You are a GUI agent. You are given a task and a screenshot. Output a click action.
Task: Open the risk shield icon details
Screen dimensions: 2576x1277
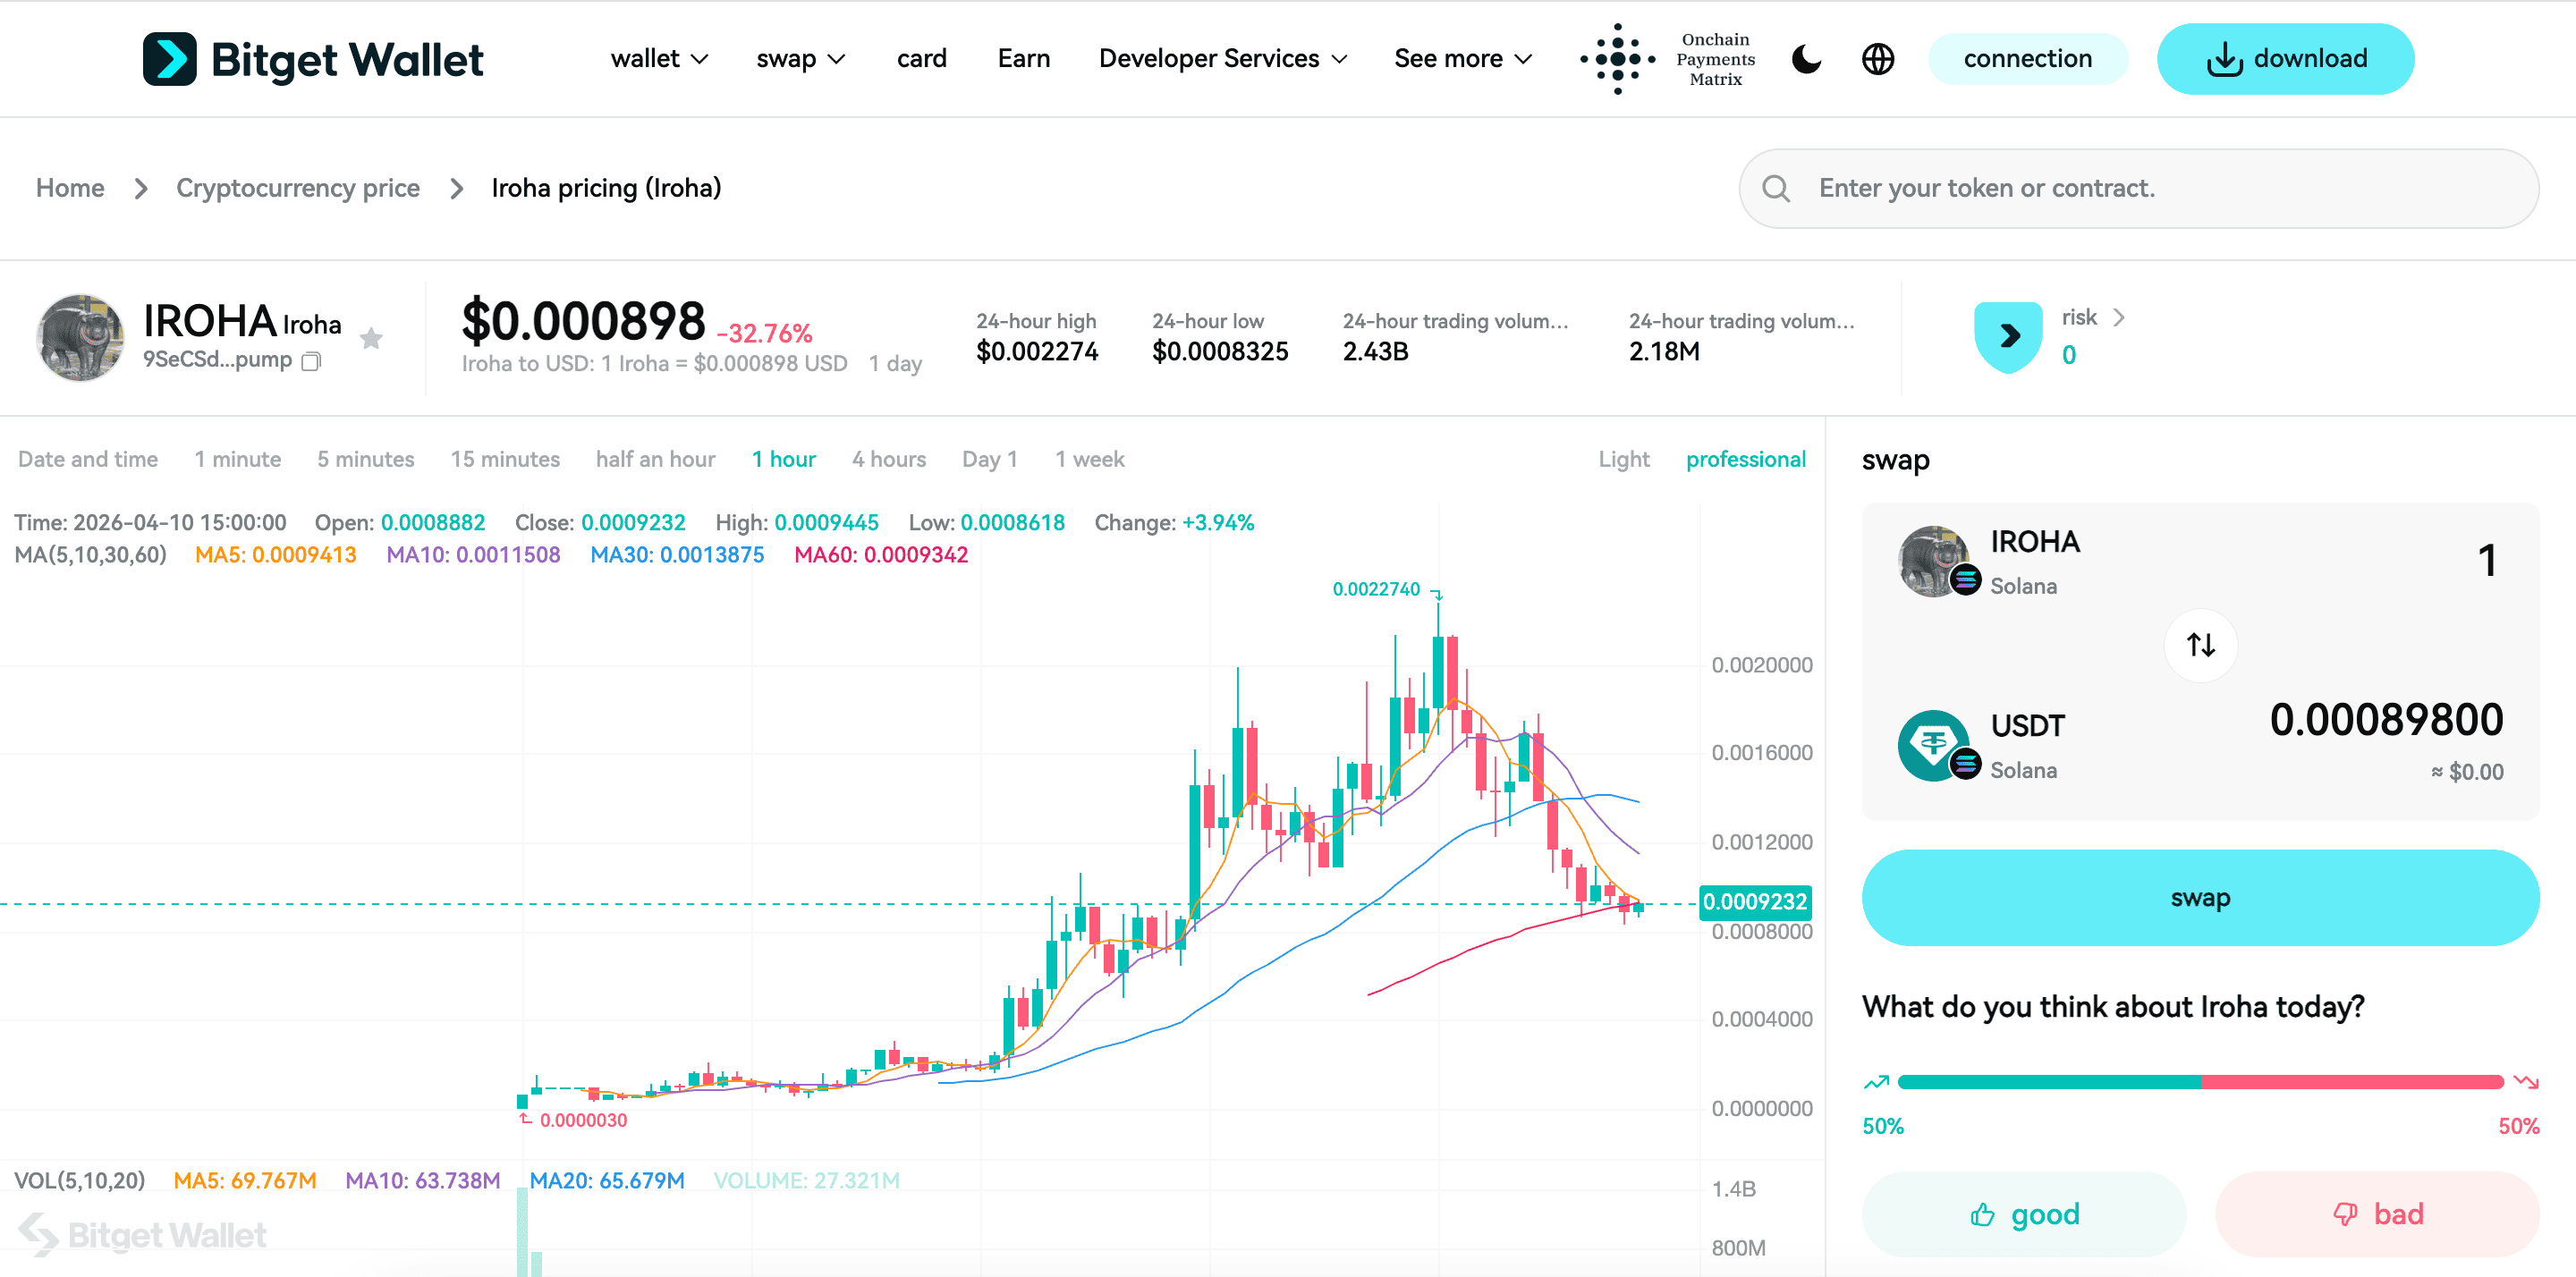pos(2008,336)
